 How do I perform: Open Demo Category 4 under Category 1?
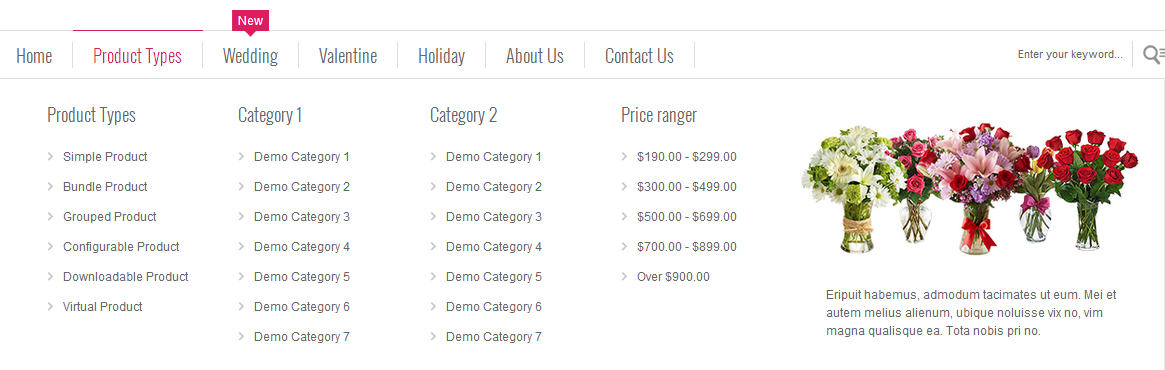(302, 247)
